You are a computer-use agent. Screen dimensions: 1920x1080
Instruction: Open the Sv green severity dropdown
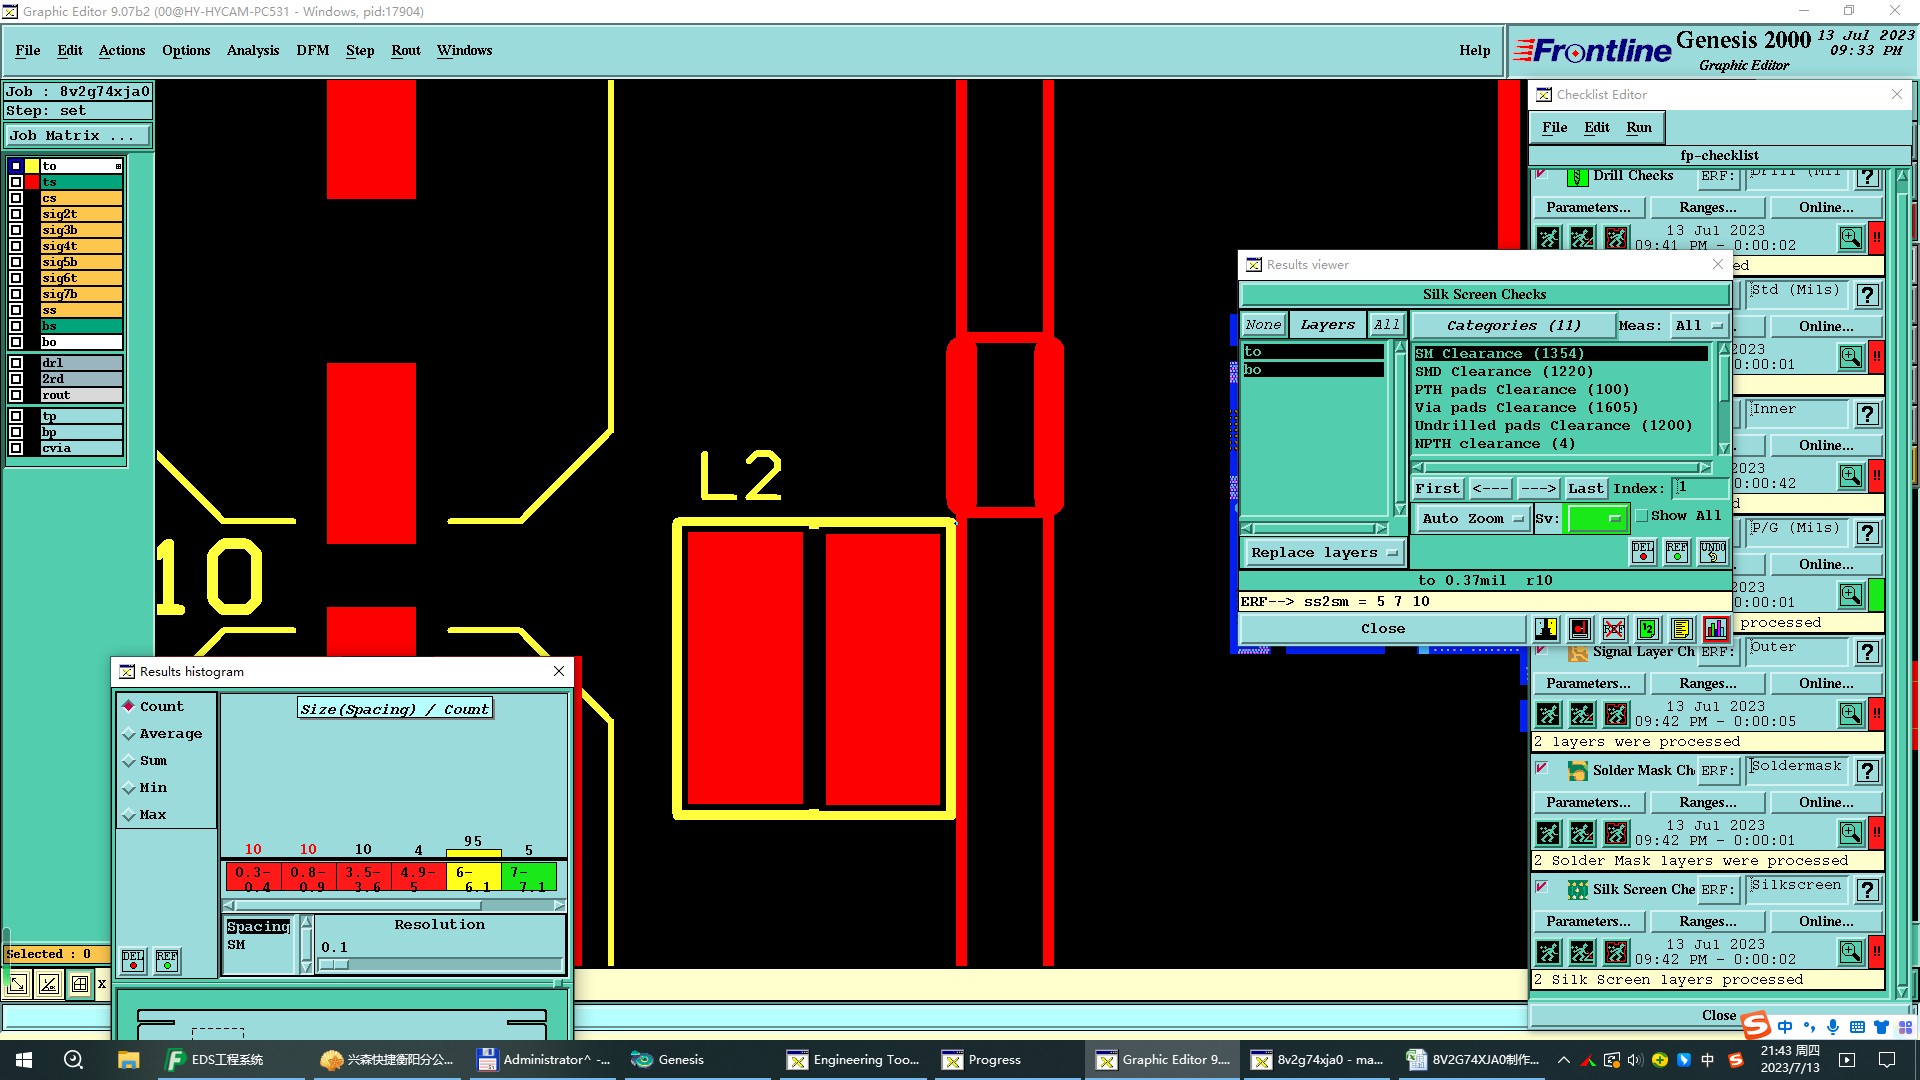[1598, 518]
